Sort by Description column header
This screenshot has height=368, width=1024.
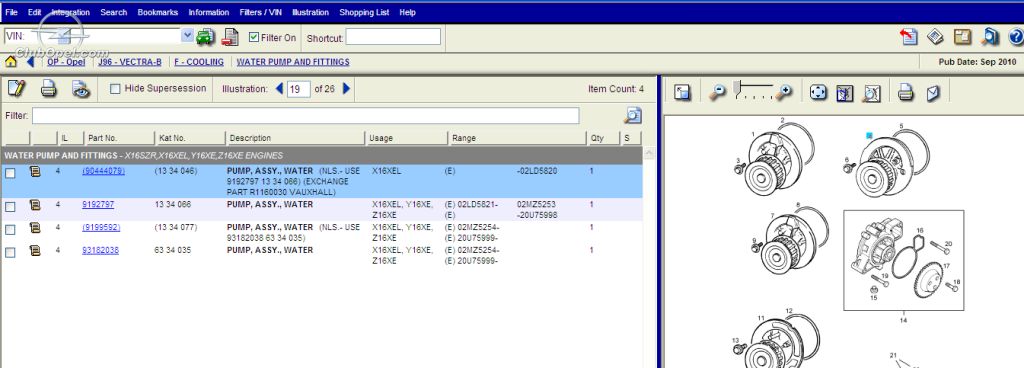(x=295, y=138)
